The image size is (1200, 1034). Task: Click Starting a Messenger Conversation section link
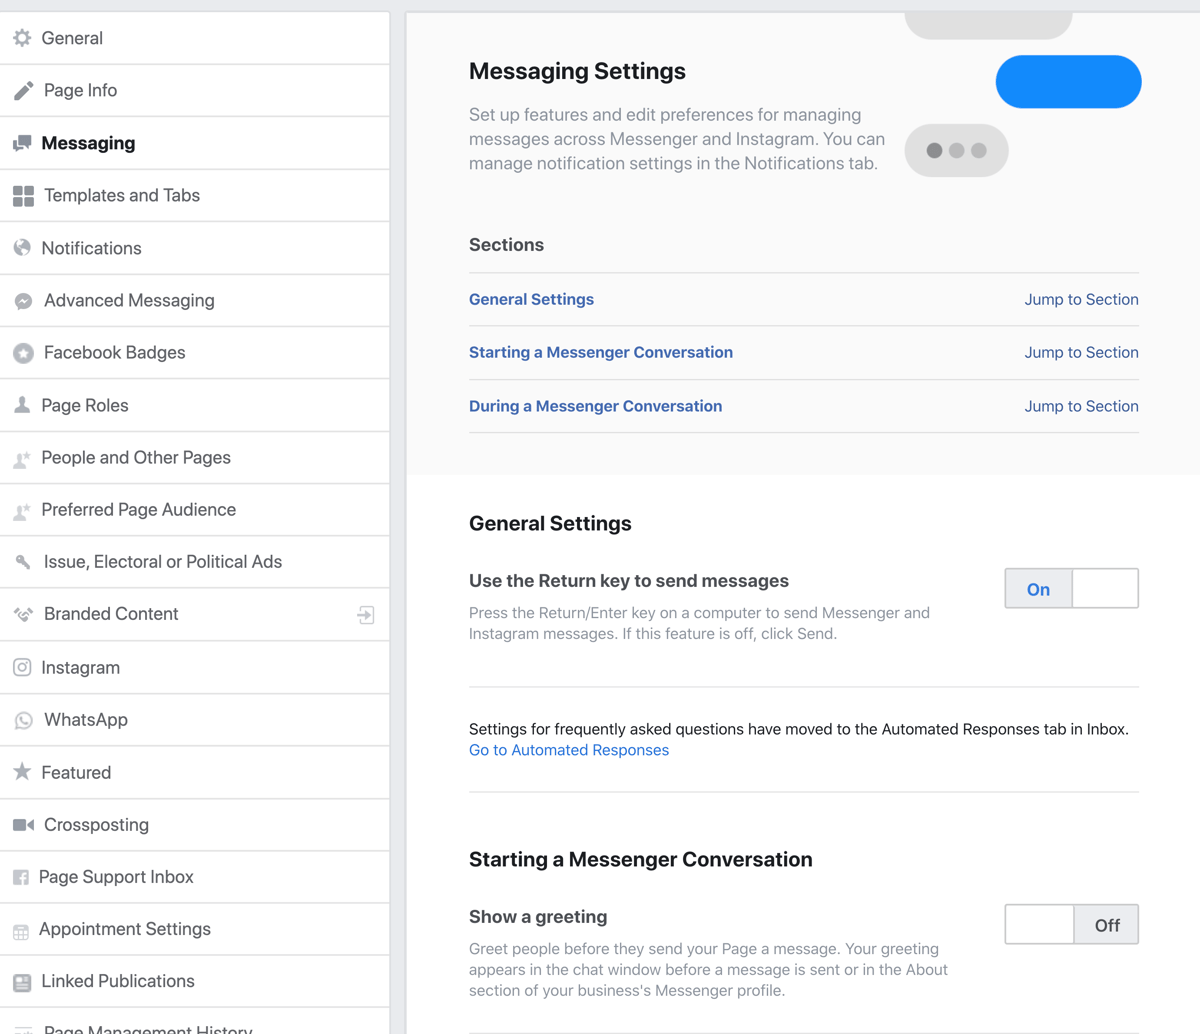601,352
